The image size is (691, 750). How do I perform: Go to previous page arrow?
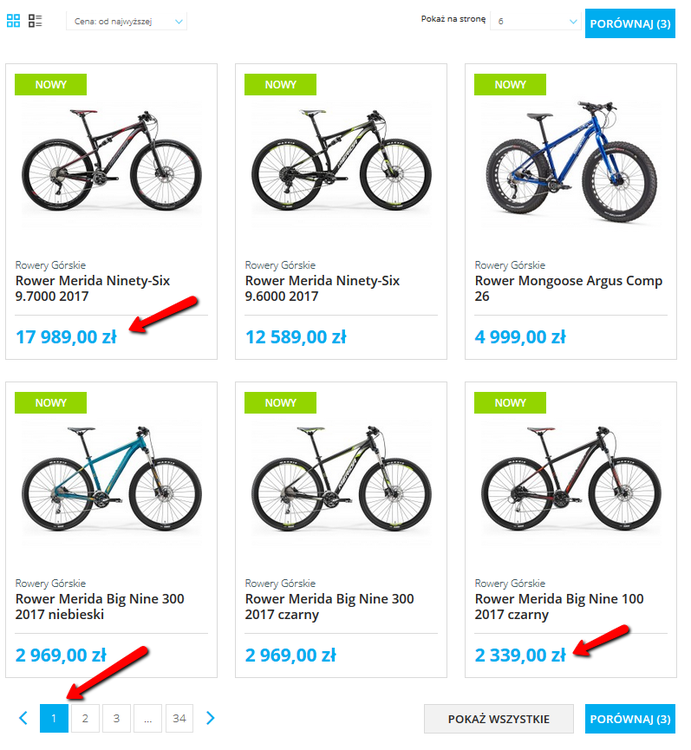(x=23, y=718)
